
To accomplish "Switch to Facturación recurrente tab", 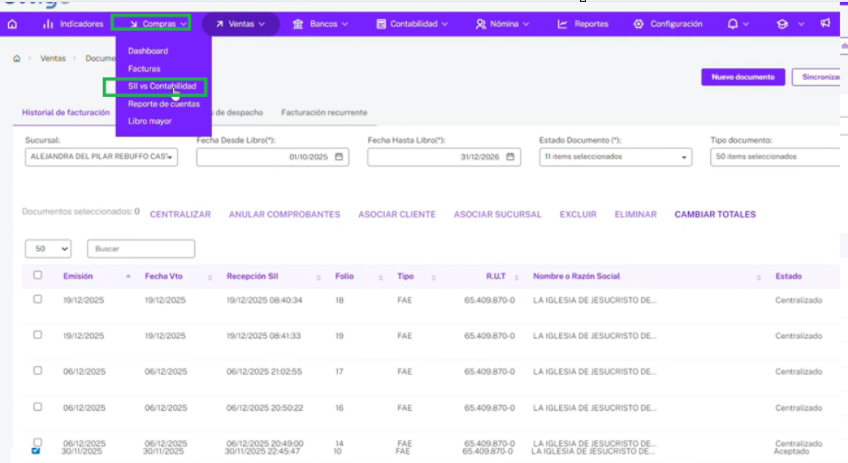I will coord(324,113).
